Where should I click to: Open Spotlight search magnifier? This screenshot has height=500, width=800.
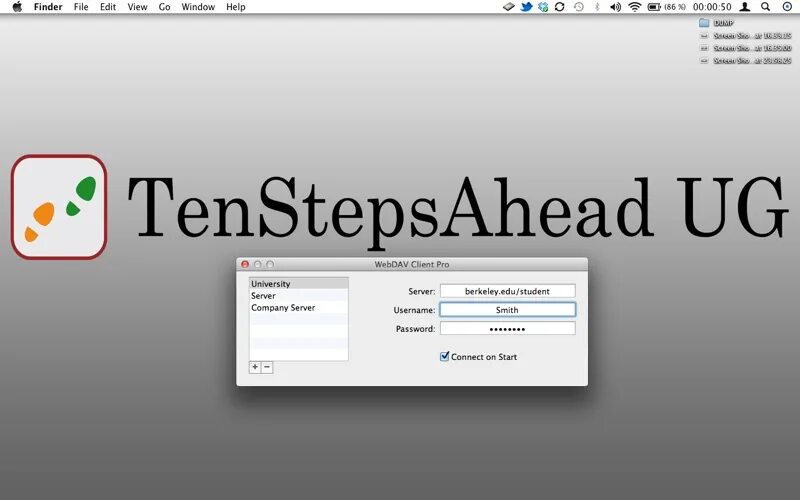(765, 7)
